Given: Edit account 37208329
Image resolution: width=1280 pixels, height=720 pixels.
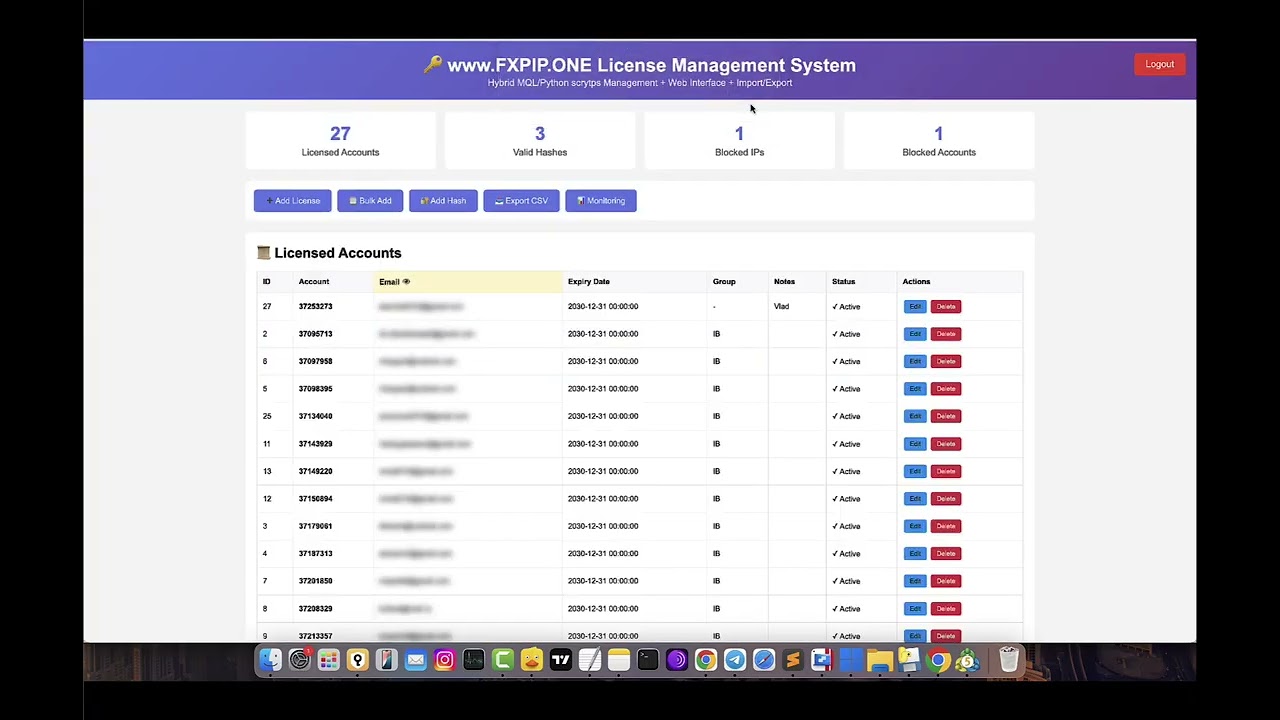Looking at the screenshot, I should point(915,609).
